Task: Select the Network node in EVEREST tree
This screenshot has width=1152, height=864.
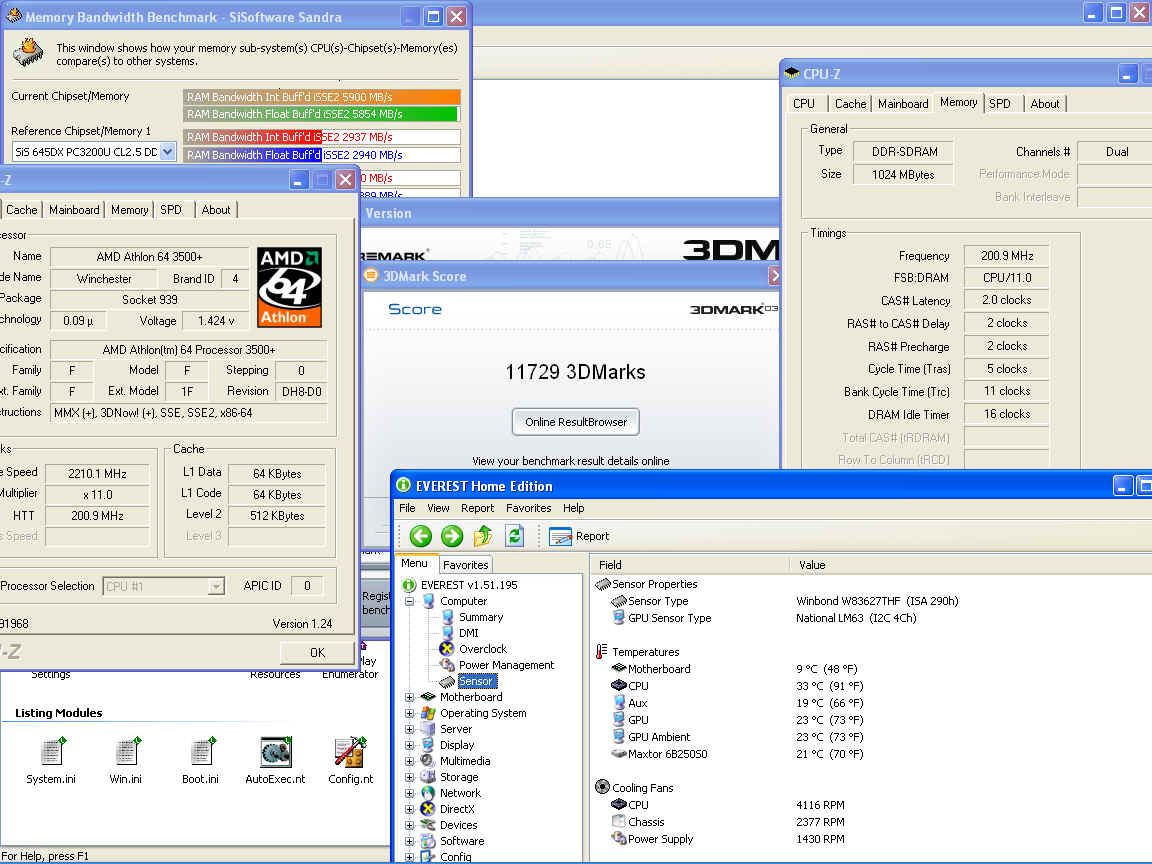Action: point(460,793)
